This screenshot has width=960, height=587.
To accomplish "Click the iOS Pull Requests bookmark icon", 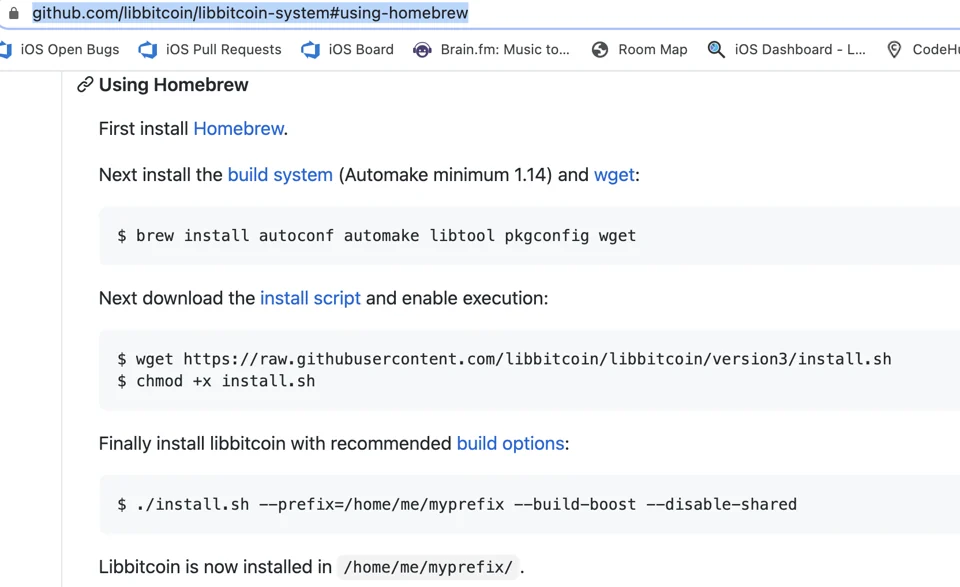I will [x=148, y=50].
